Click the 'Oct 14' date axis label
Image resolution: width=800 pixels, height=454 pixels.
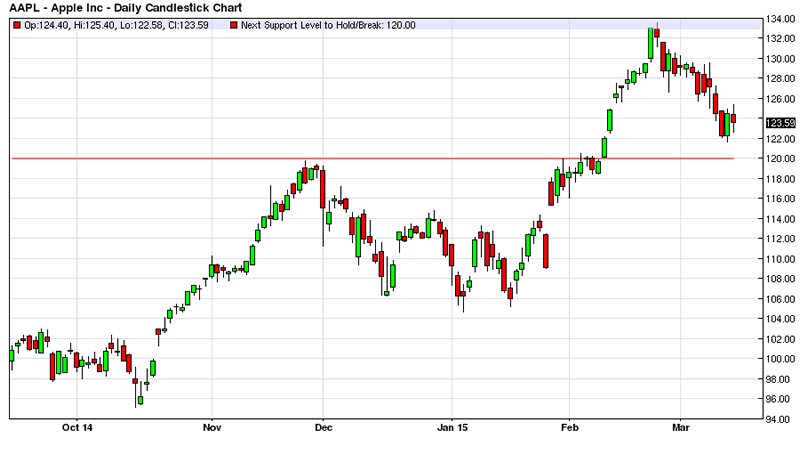pos(77,427)
